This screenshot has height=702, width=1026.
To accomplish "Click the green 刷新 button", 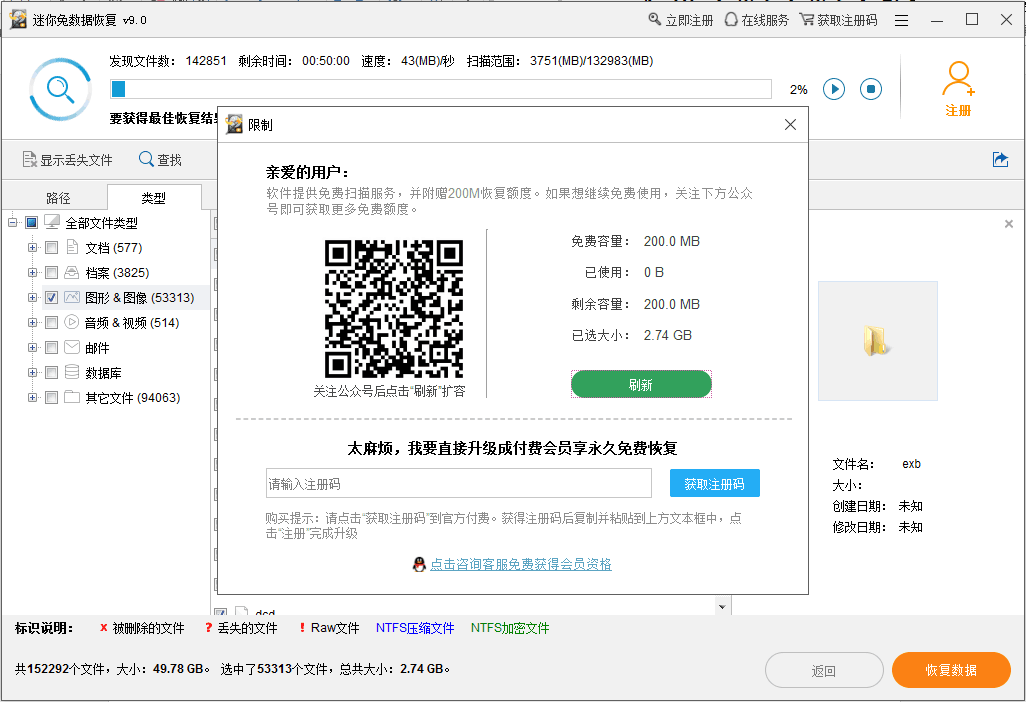I will [641, 384].
